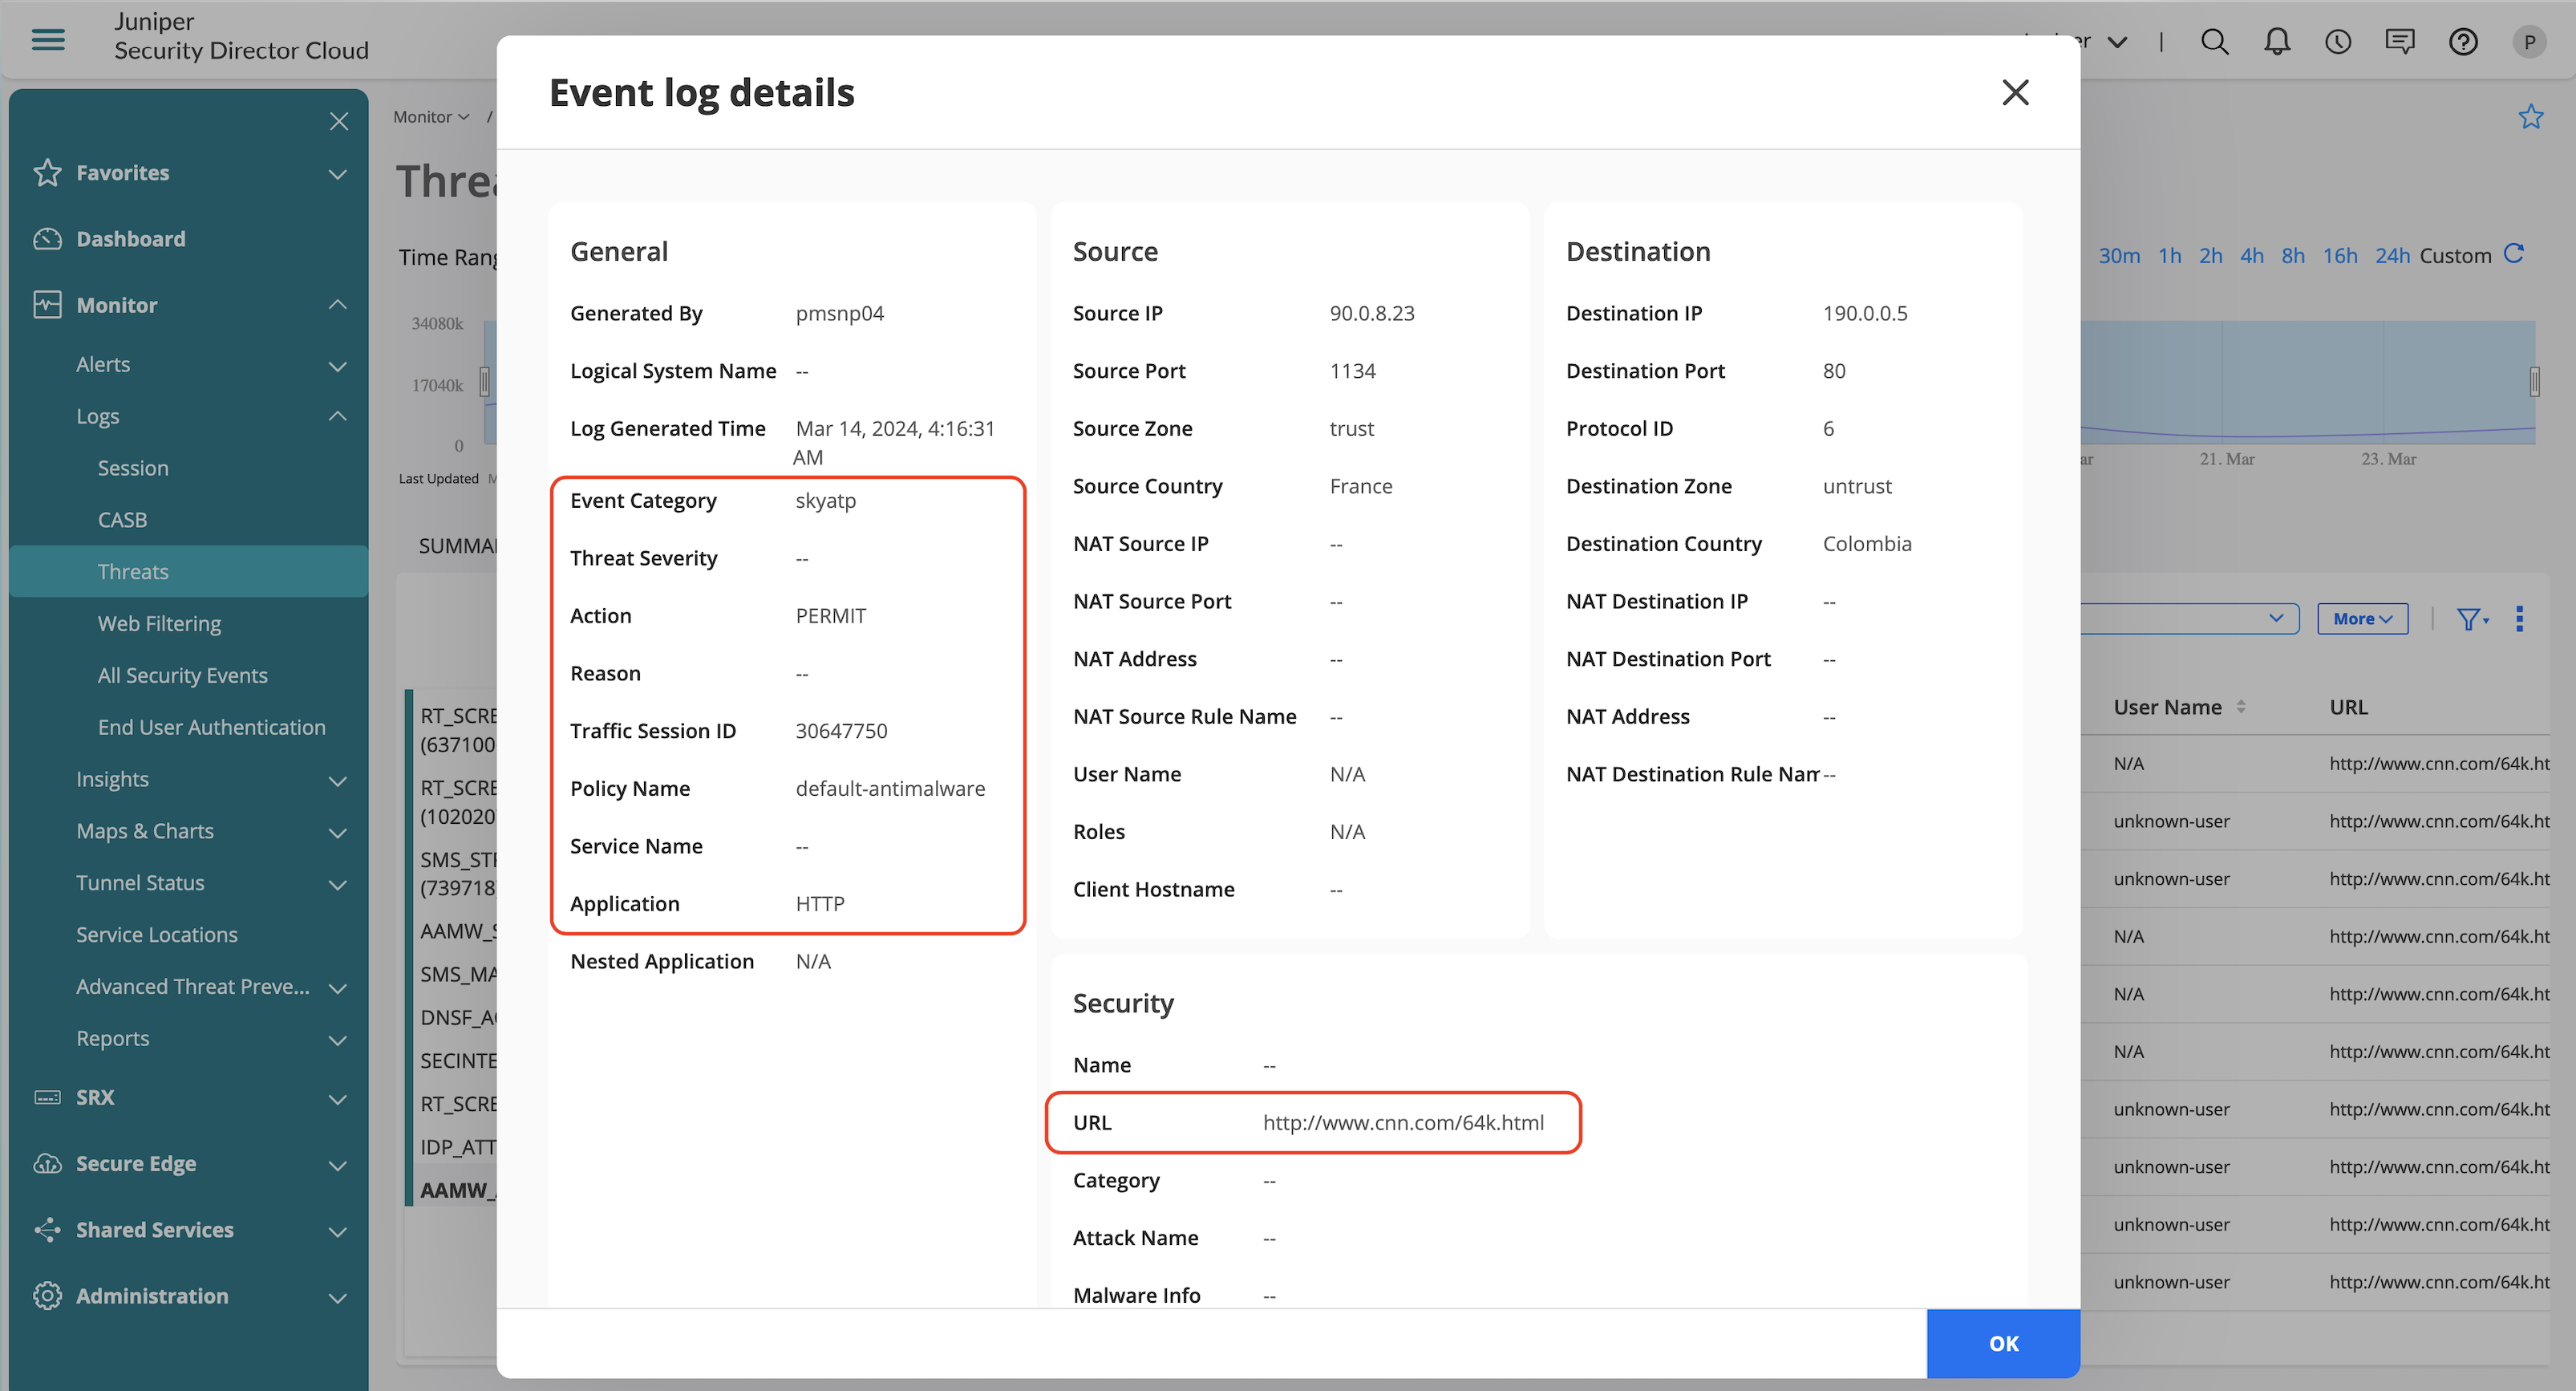Favorite this page with the star icon
2576x1391 pixels.
pyautogui.click(x=2530, y=117)
